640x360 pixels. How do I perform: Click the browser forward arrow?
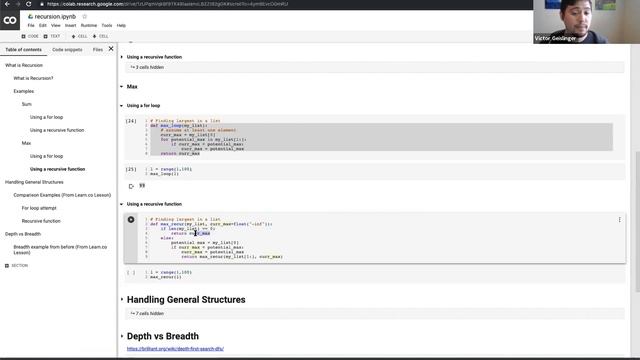tap(18, 4)
